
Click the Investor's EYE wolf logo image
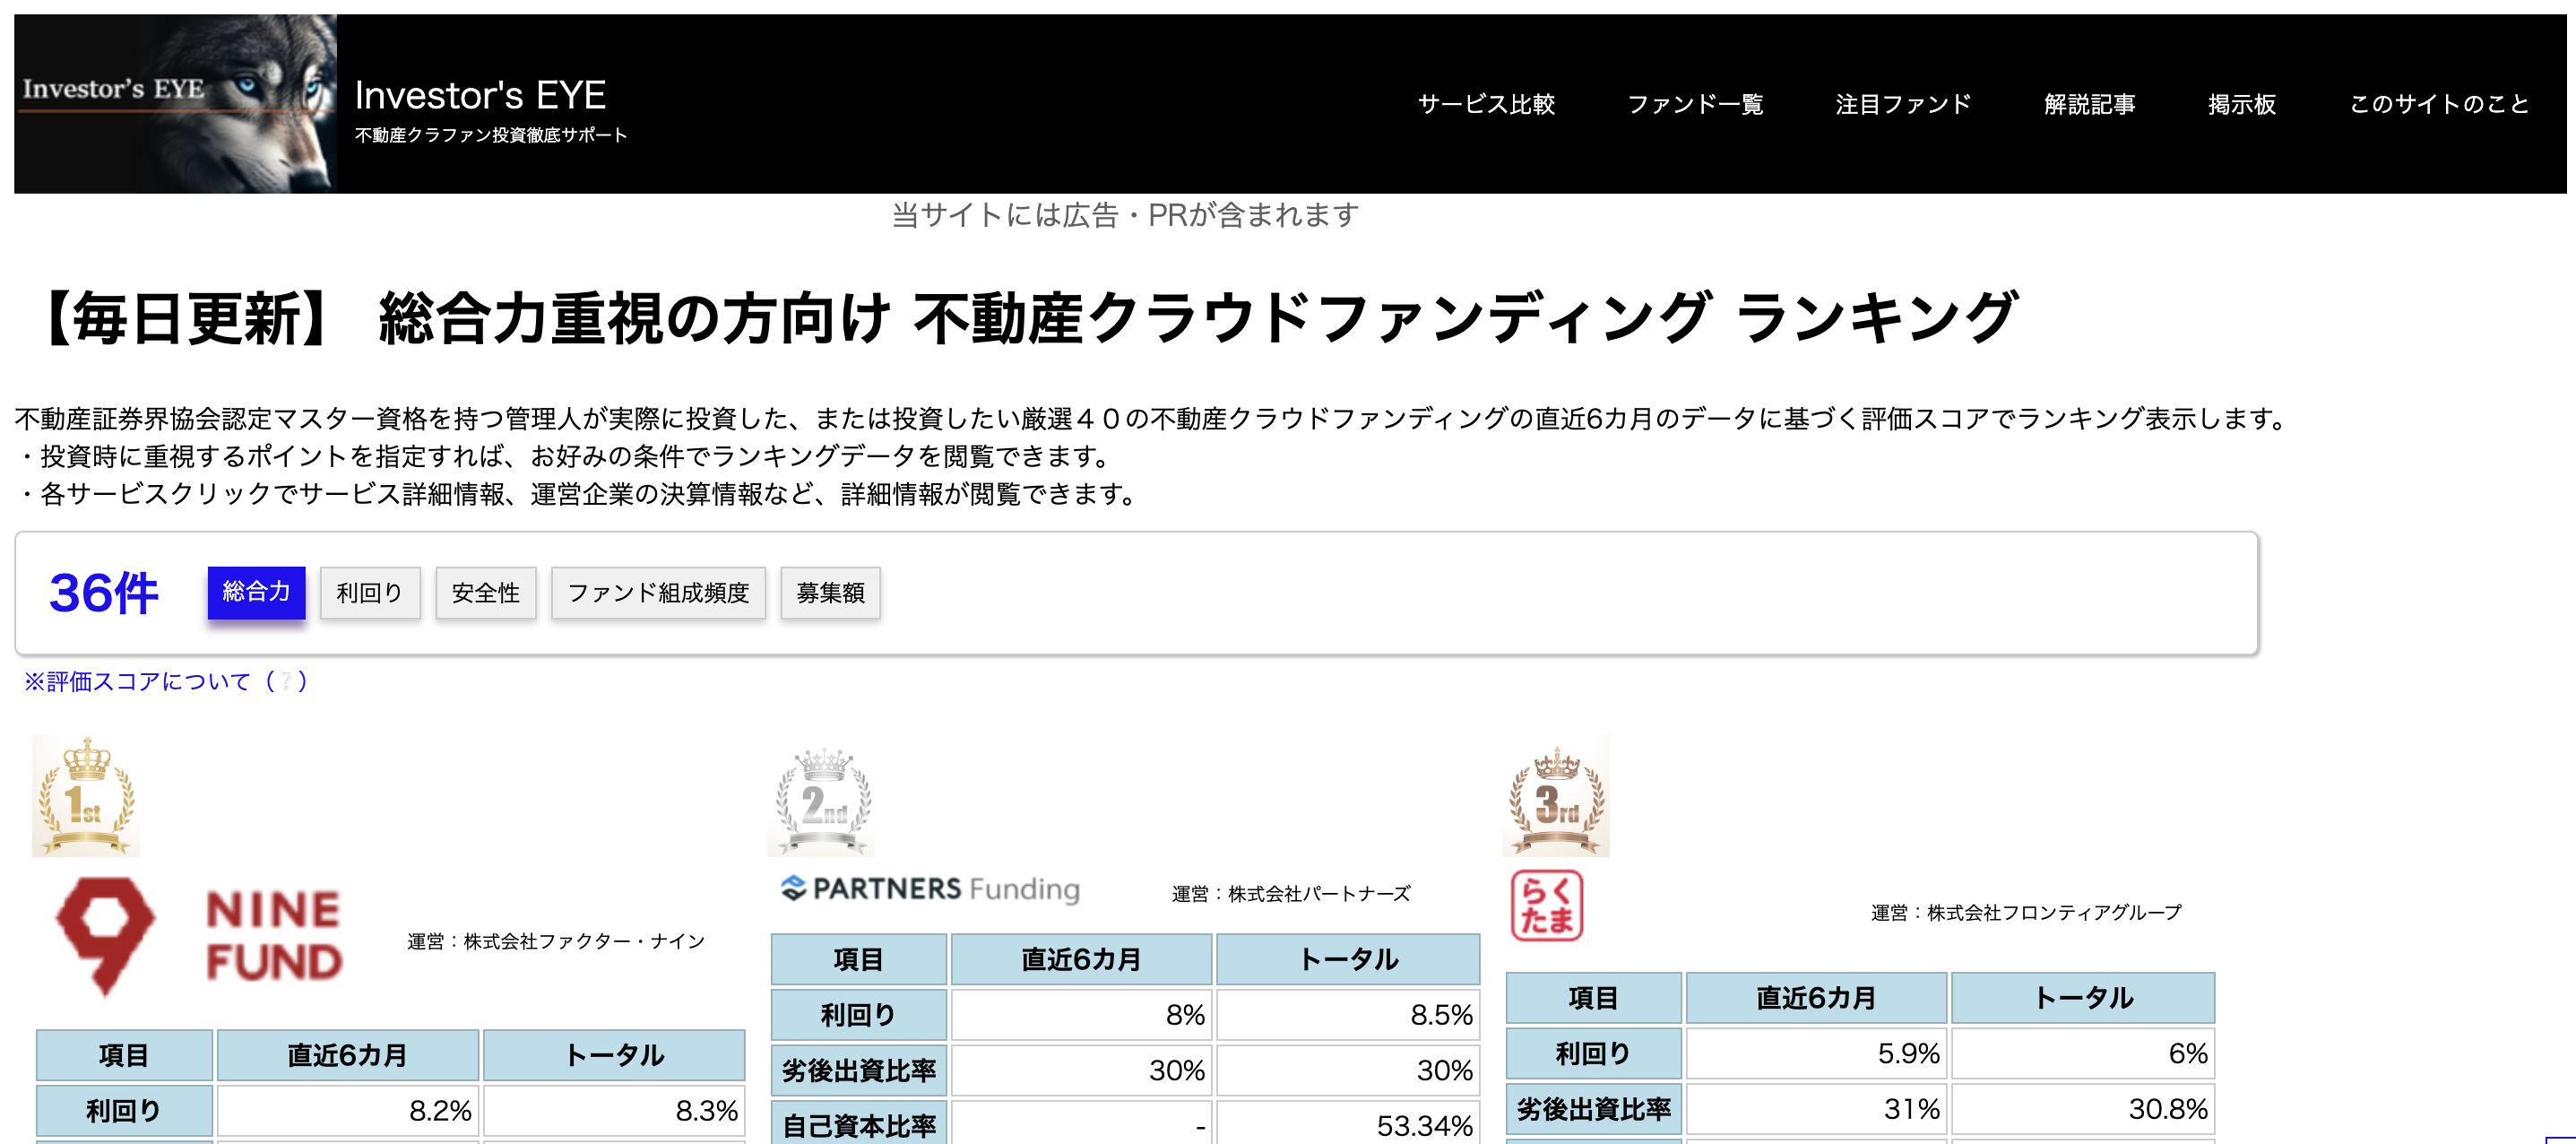pos(175,103)
